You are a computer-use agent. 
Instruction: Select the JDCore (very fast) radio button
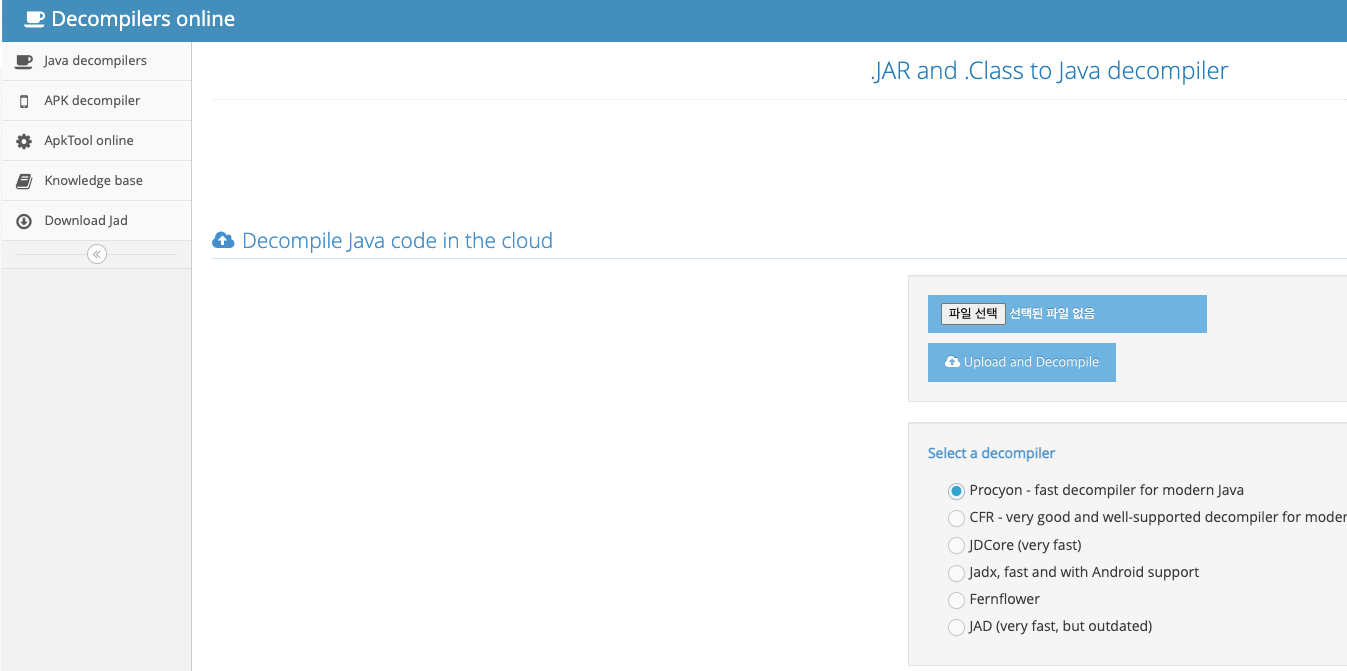point(956,545)
